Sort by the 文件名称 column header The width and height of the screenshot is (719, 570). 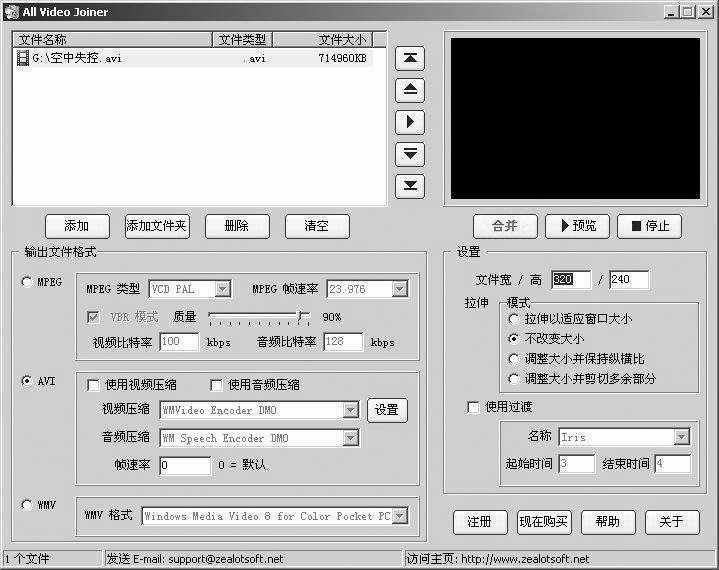coord(112,40)
